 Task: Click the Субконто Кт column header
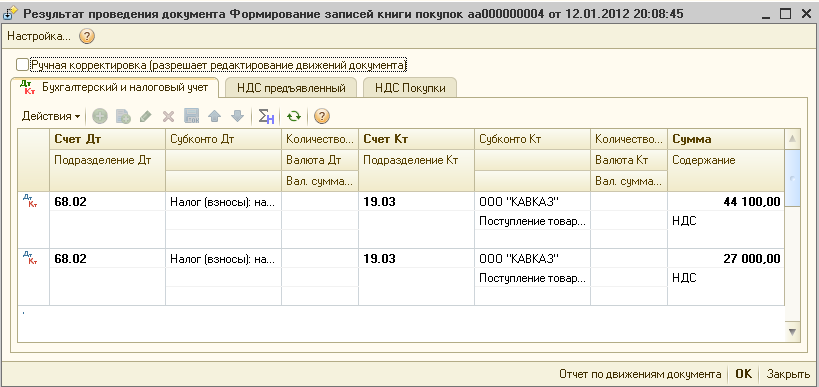click(532, 139)
